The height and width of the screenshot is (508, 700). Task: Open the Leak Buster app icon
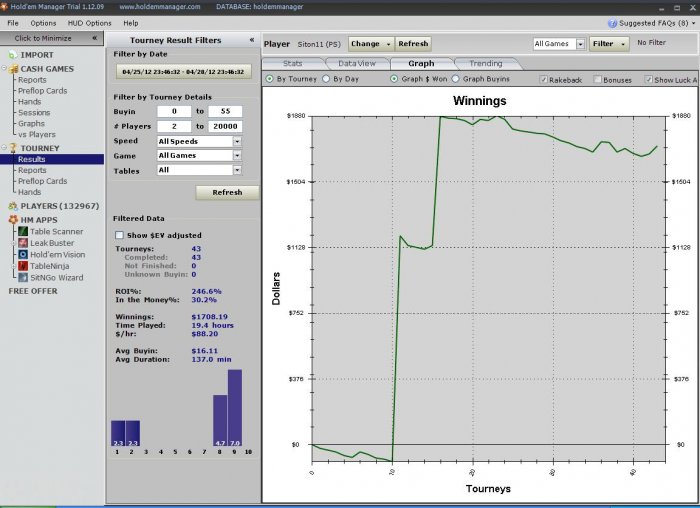(23, 243)
